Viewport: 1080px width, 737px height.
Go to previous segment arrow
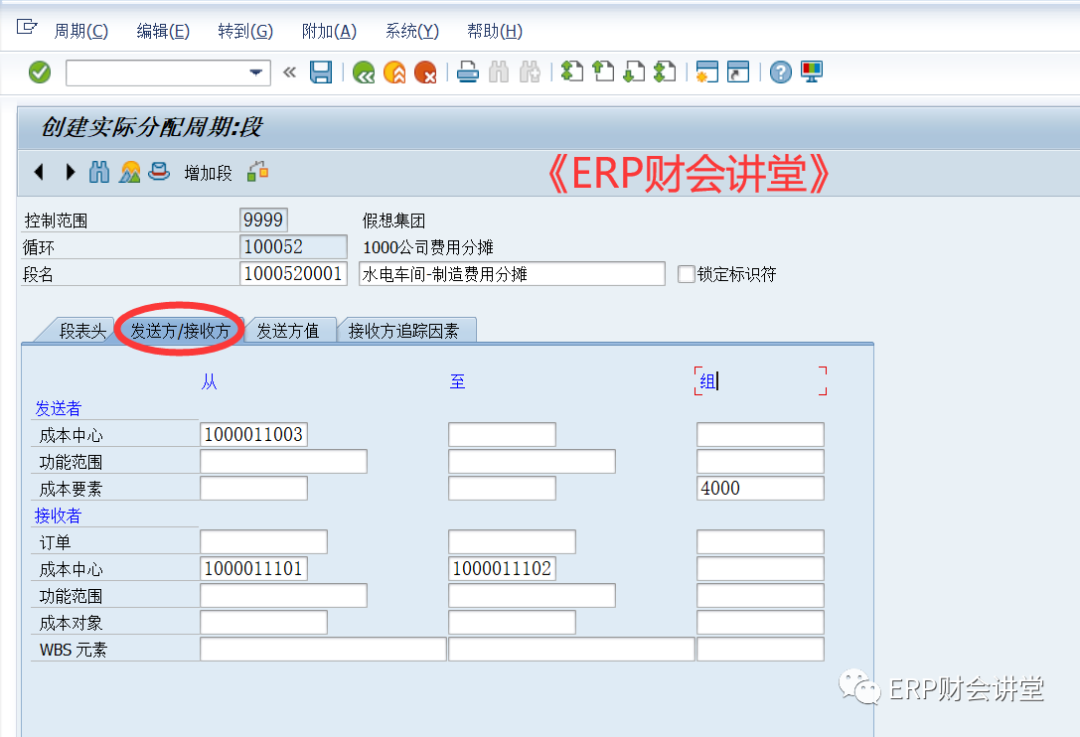[39, 172]
